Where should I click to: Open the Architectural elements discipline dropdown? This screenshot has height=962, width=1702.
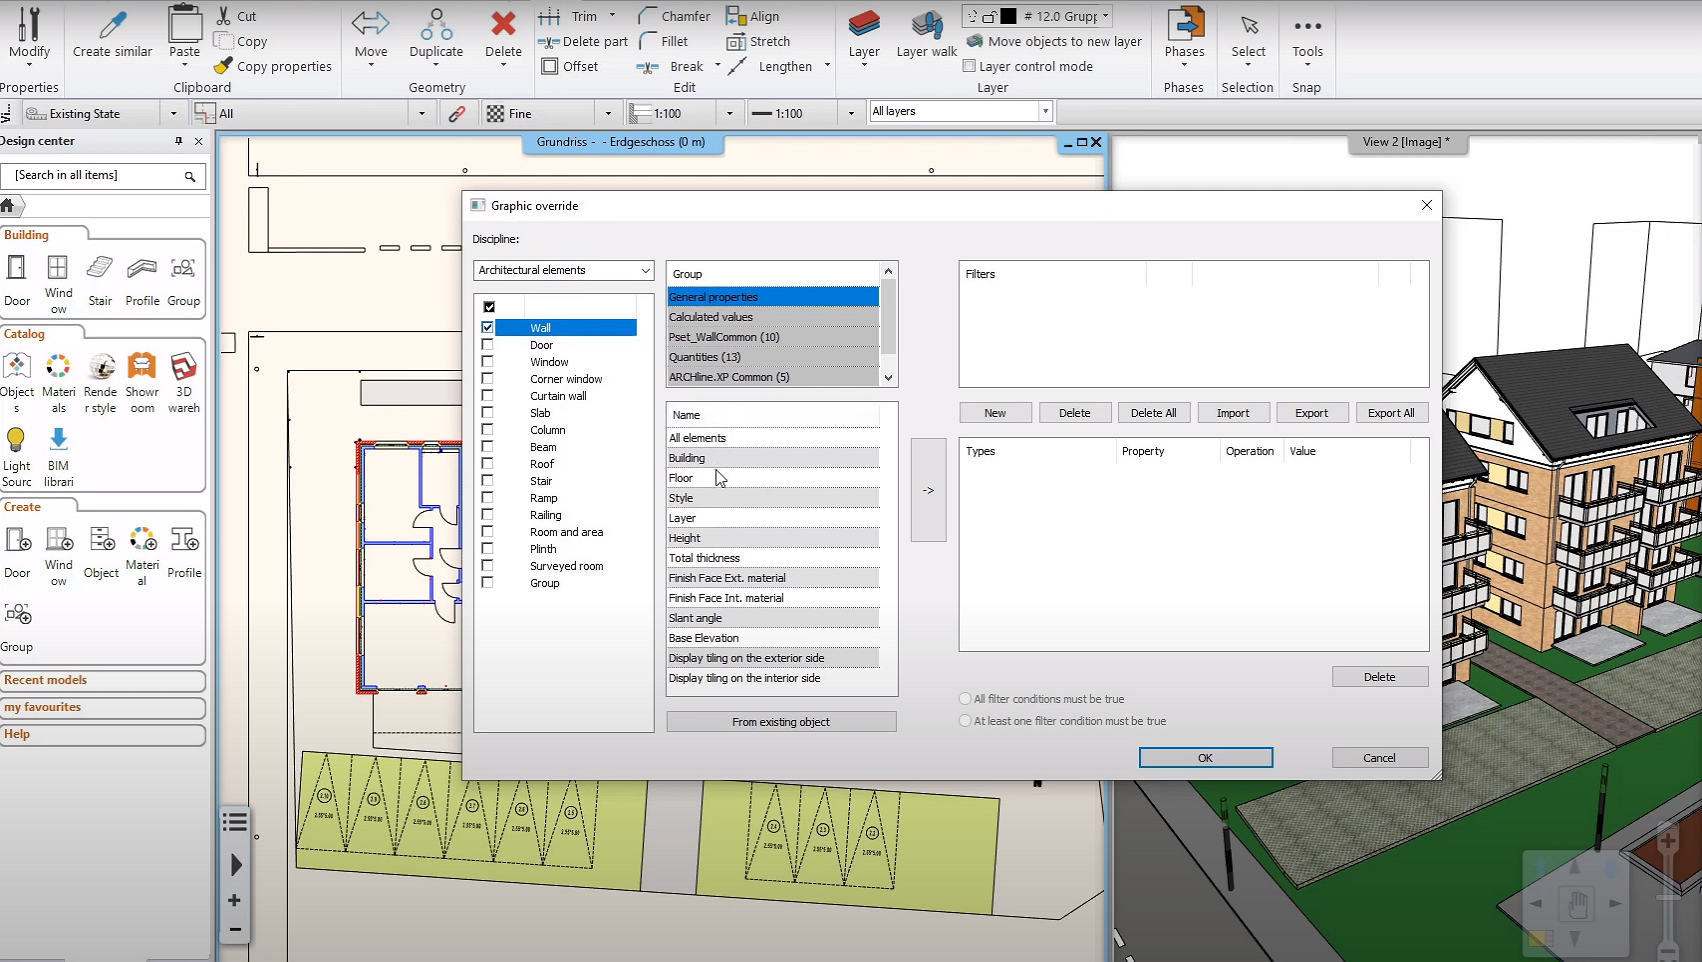point(563,270)
